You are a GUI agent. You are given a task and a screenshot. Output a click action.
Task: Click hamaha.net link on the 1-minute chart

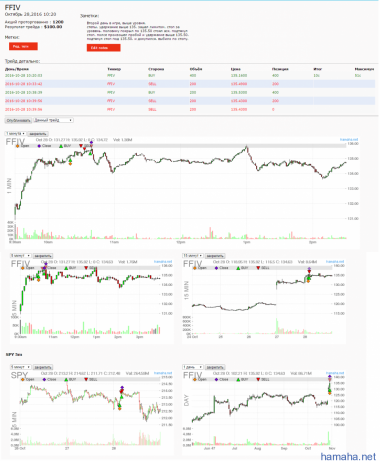pos(349,140)
